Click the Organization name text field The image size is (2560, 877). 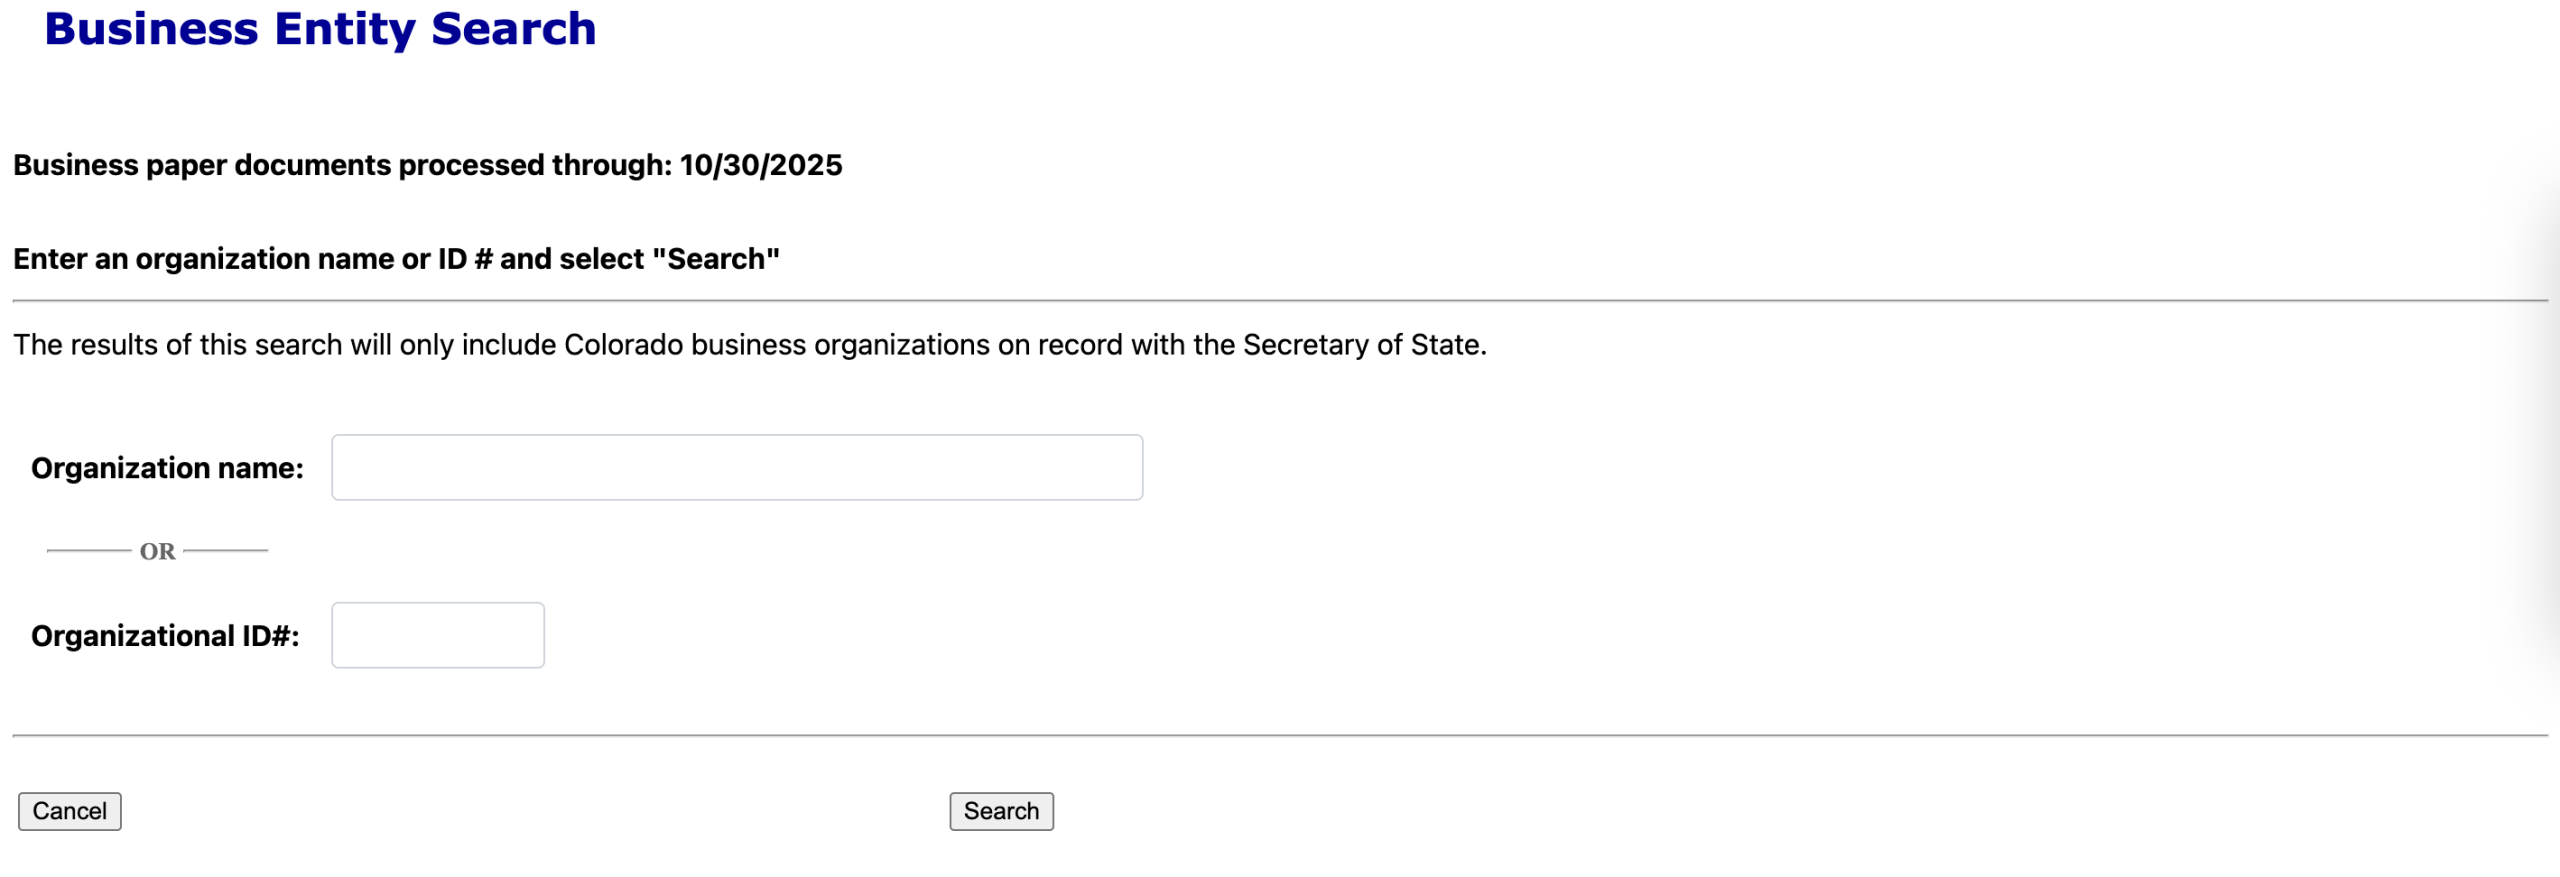tap(736, 467)
